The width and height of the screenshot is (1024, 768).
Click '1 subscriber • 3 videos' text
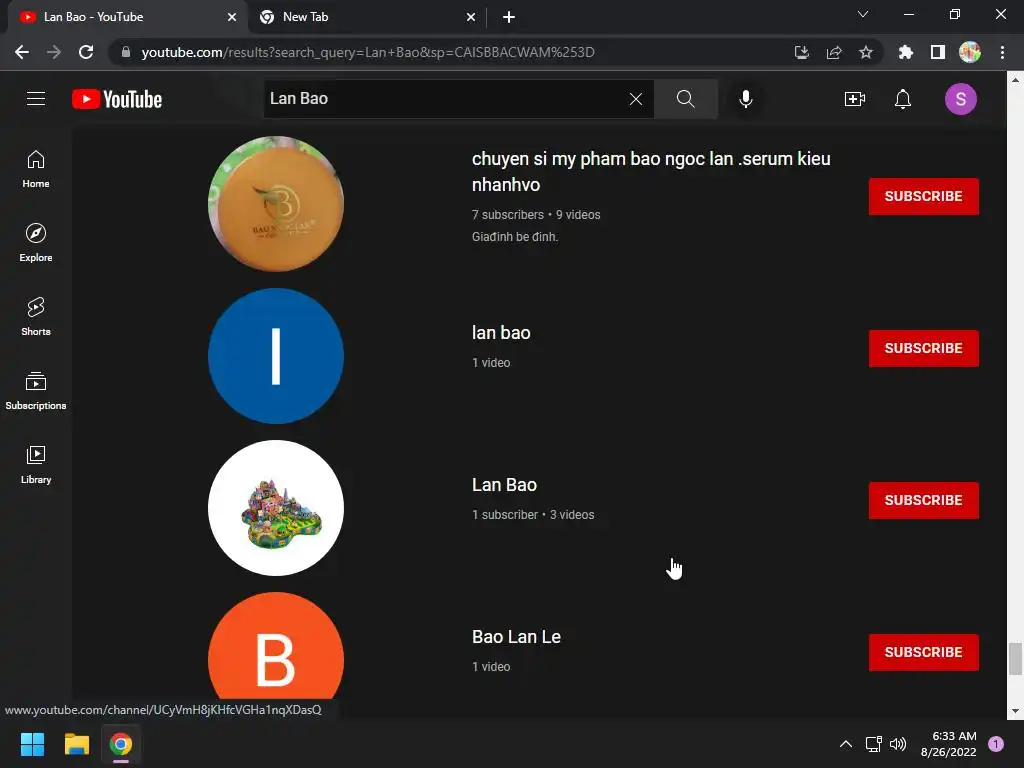click(533, 515)
